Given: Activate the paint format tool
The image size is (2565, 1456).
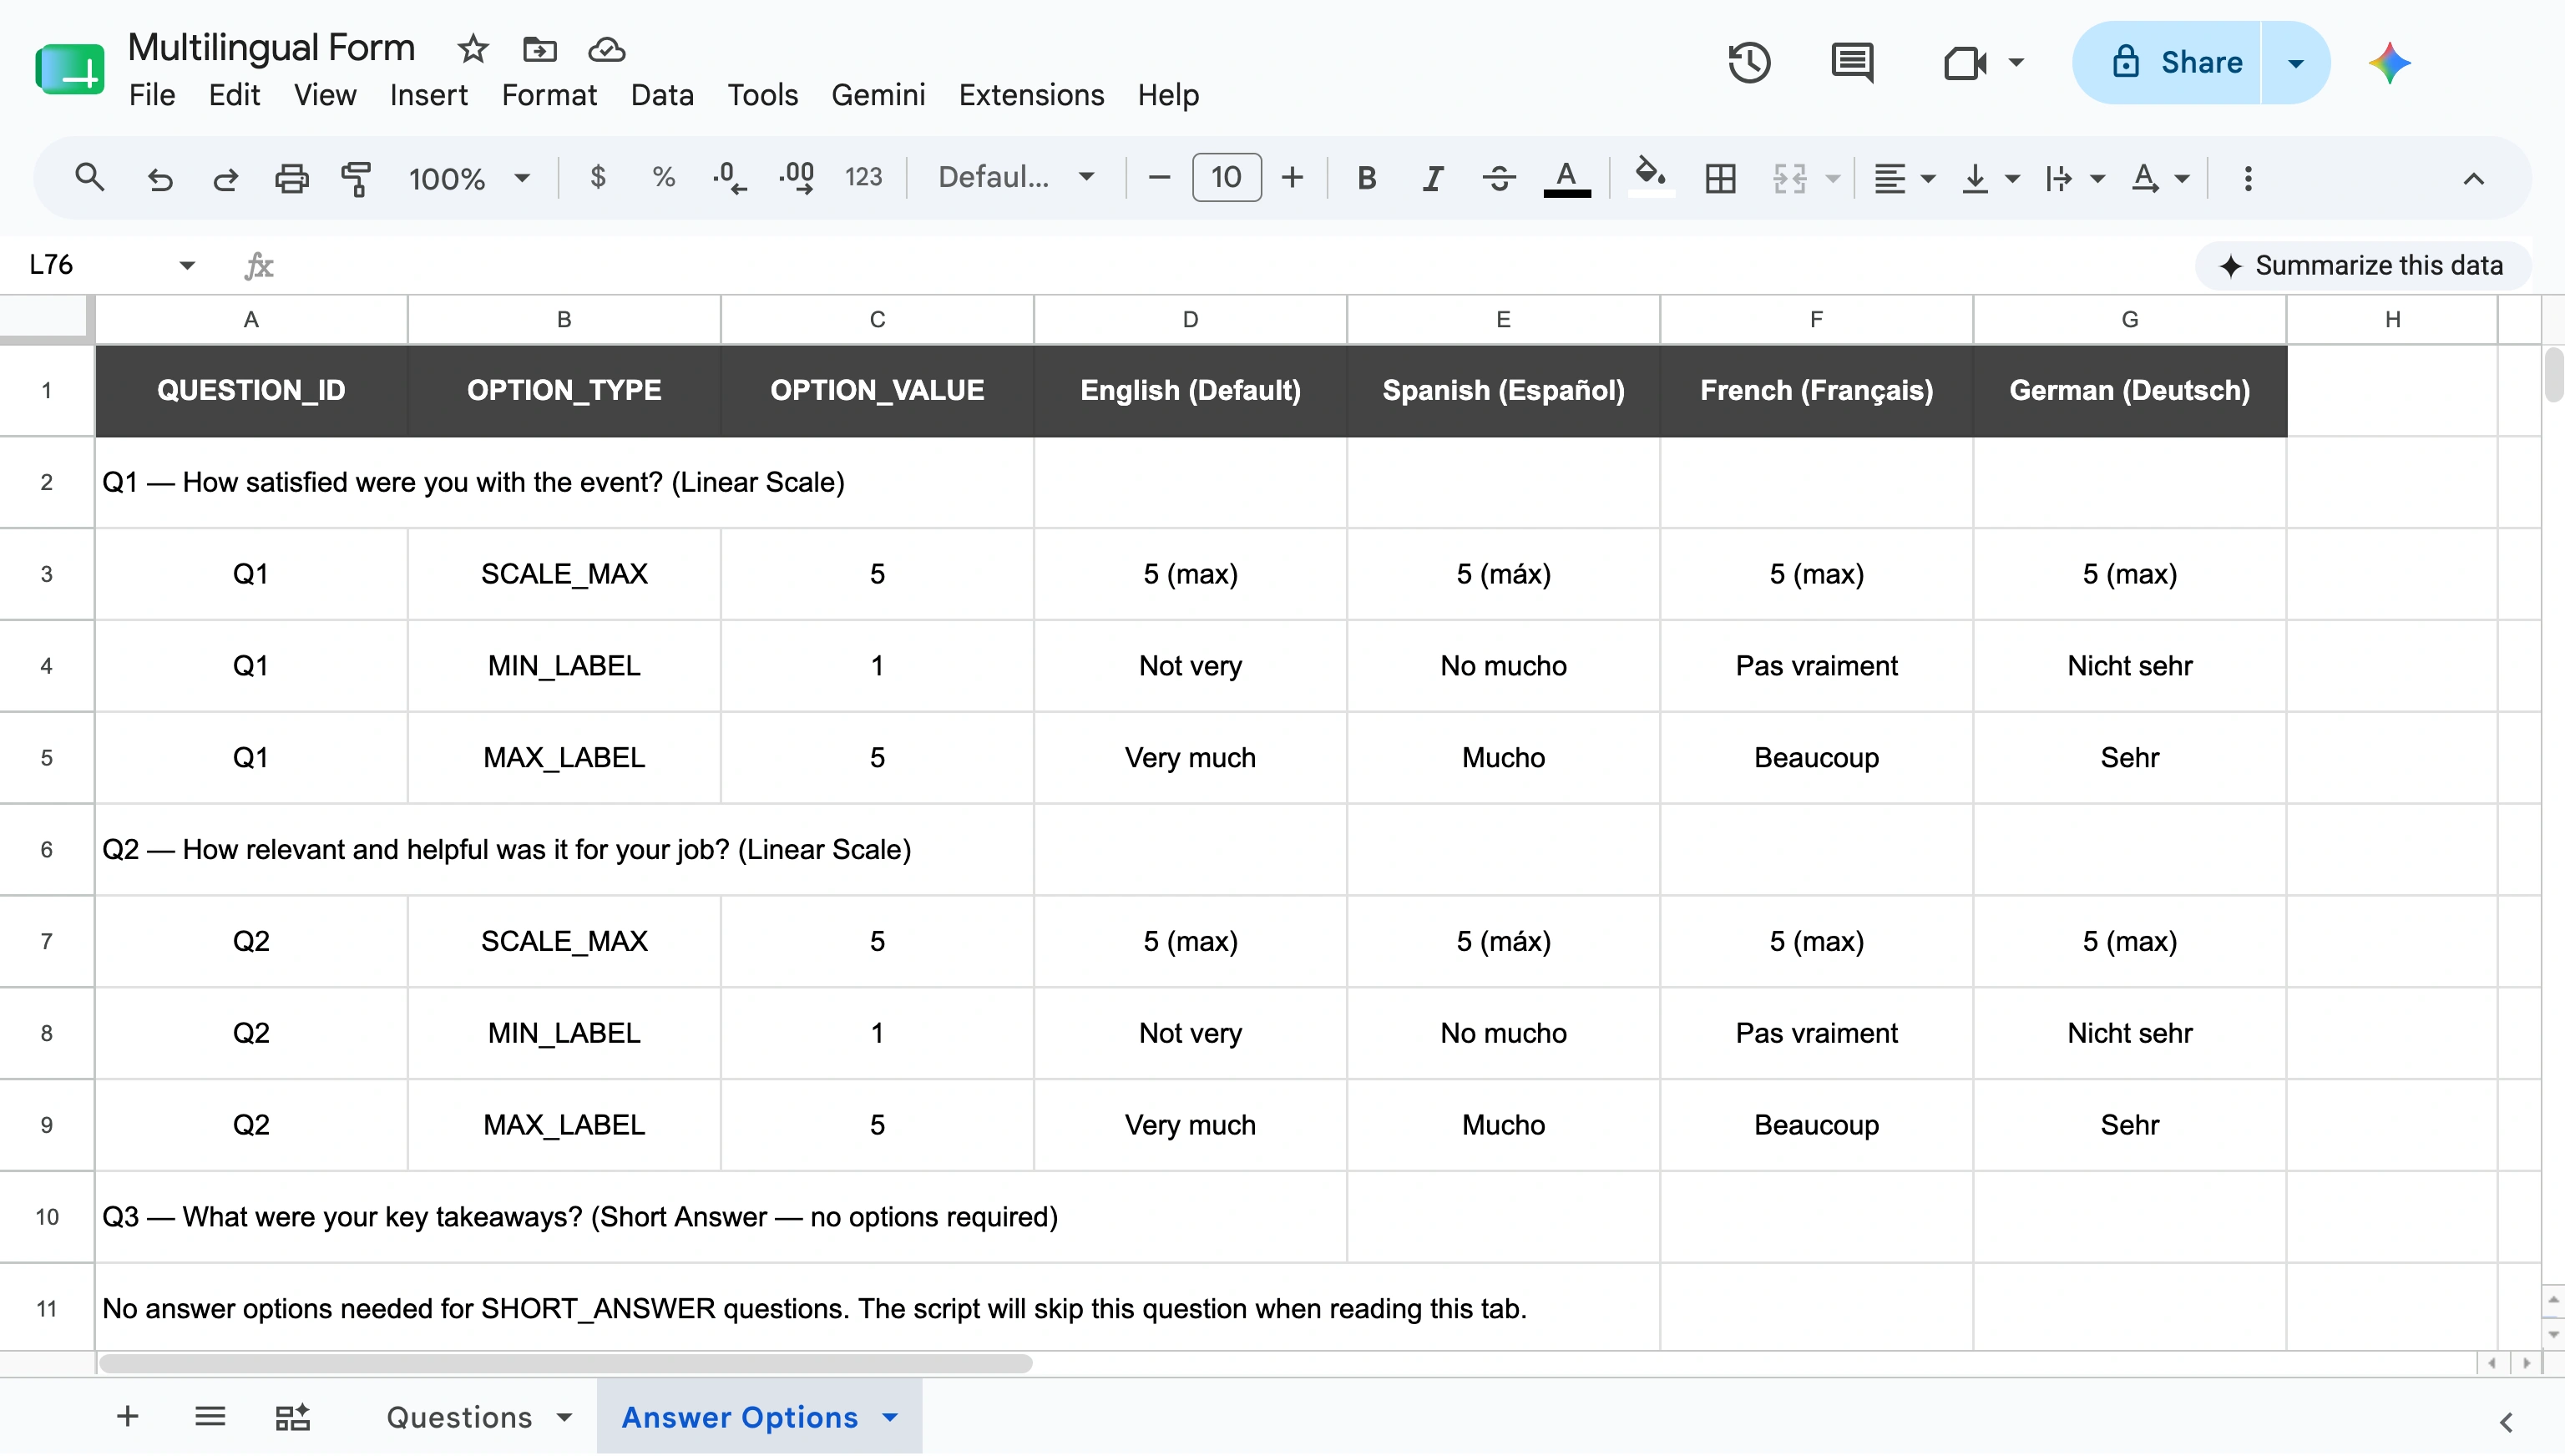Looking at the screenshot, I should click(x=356, y=178).
